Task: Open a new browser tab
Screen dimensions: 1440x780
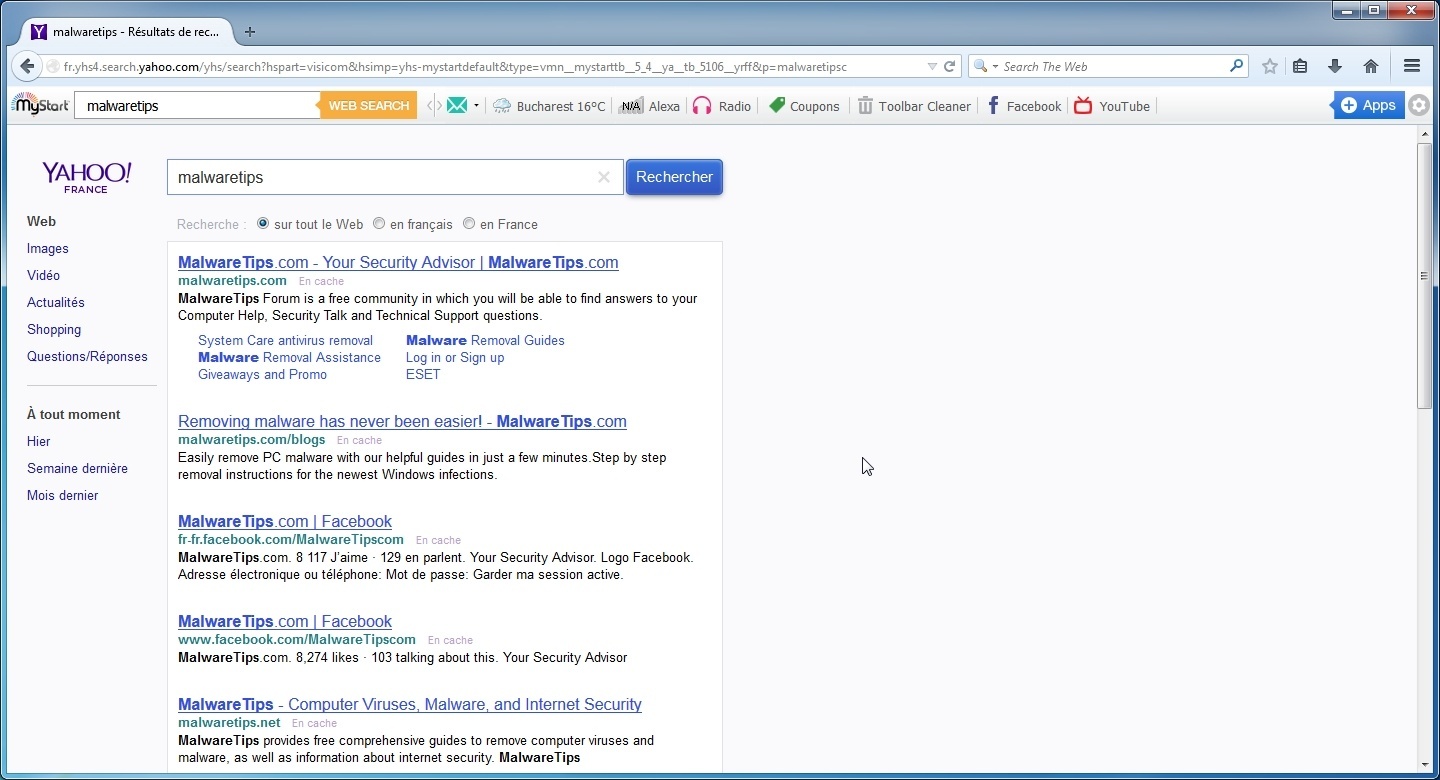Action: [x=250, y=32]
